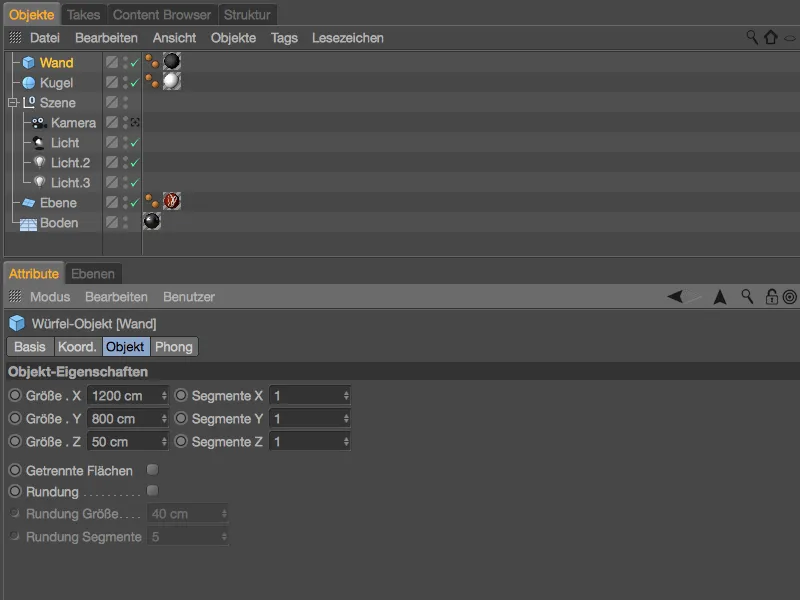Switch to the Ebenen tab
Screen dimensions: 800x600
tap(93, 274)
